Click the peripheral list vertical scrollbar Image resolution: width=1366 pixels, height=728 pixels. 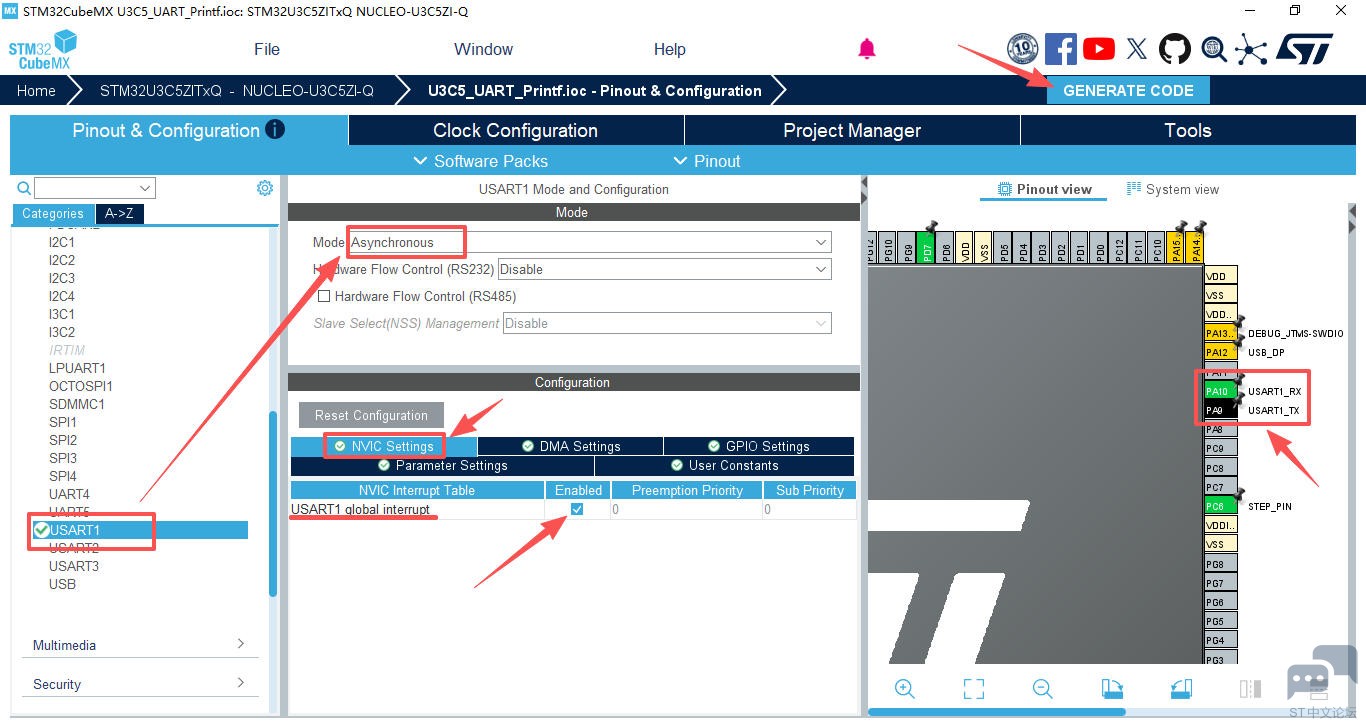coord(273,504)
